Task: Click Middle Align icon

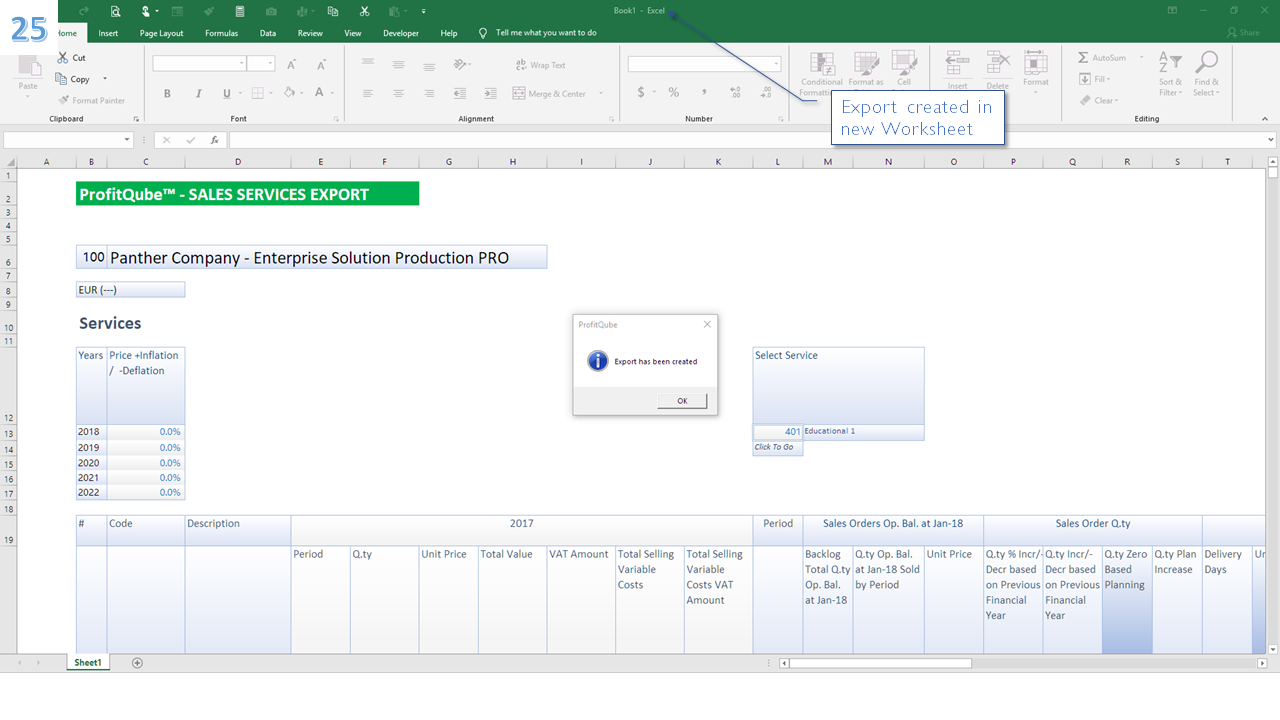Action: click(x=398, y=64)
